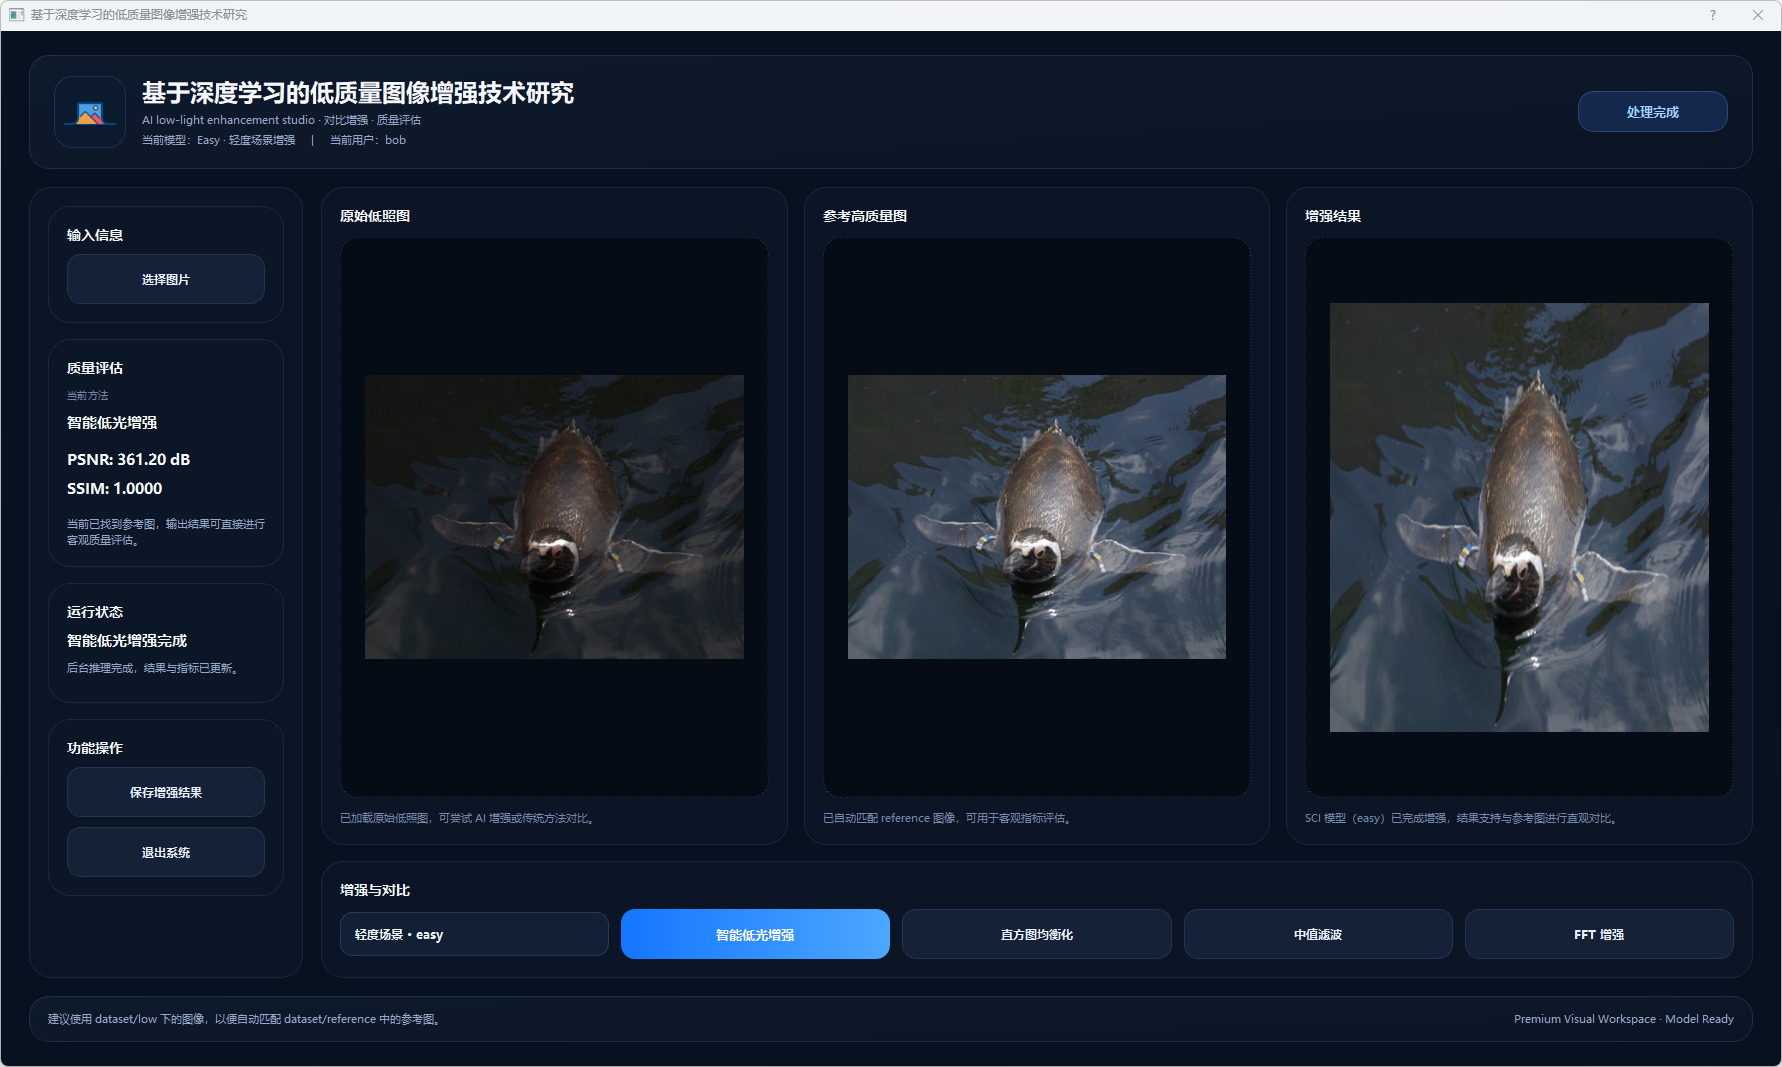The width and height of the screenshot is (1782, 1067).
Task: Click the window icon in the title bar
Action: (x=16, y=15)
